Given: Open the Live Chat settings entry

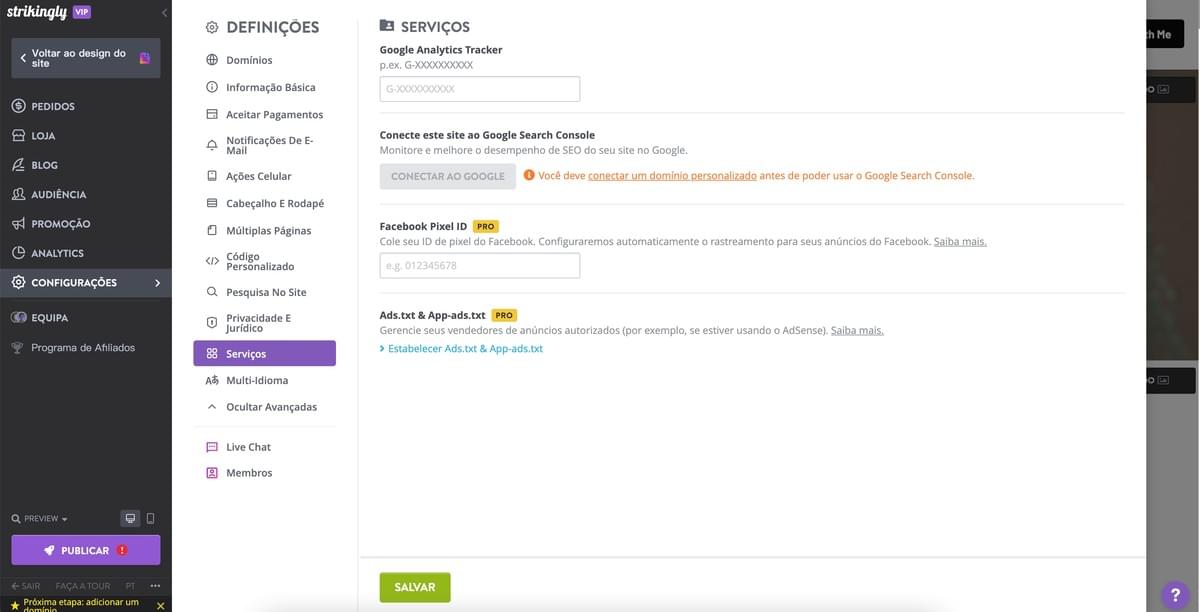Looking at the screenshot, I should [239, 446].
